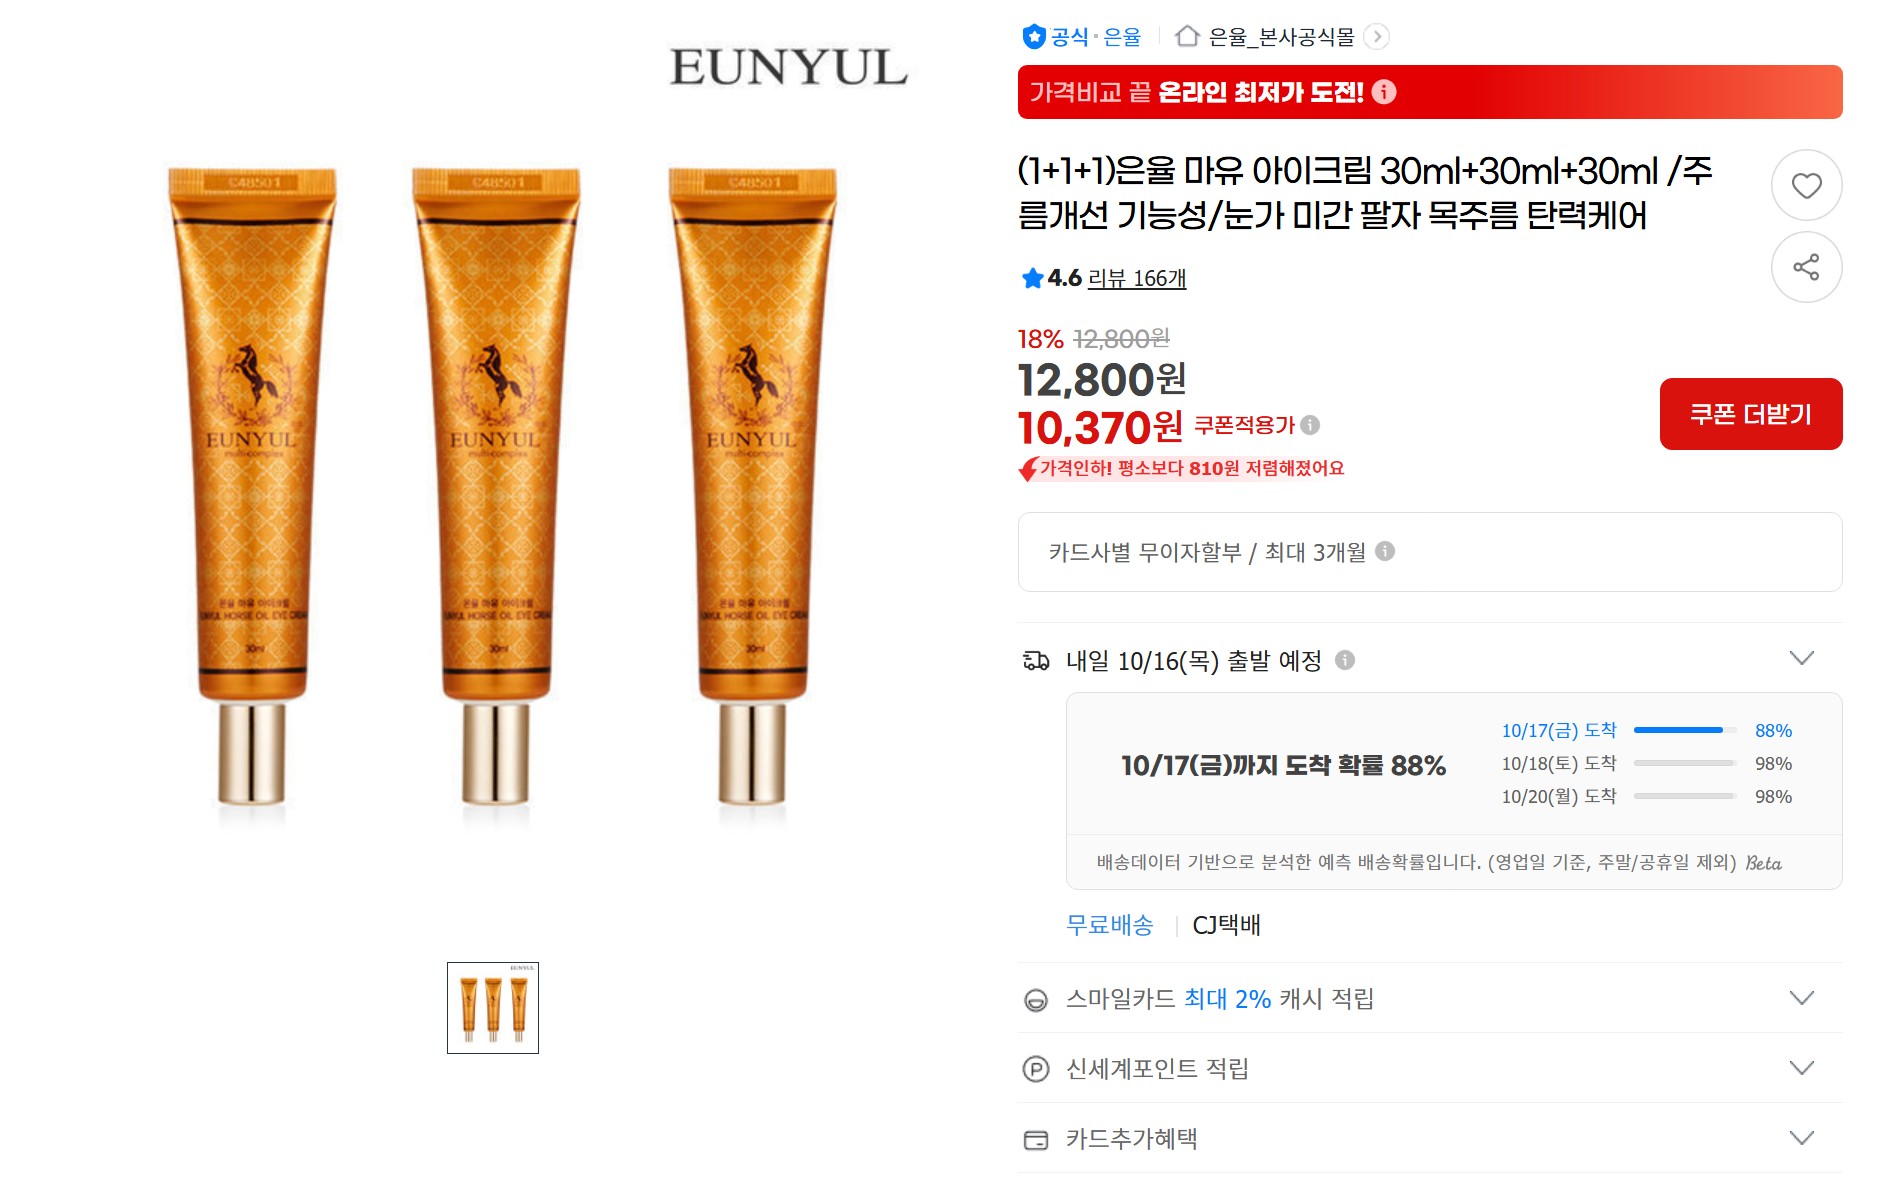Image resolution: width=1900 pixels, height=1188 pixels.
Task: Click the heart wishlist icon
Action: [1806, 186]
